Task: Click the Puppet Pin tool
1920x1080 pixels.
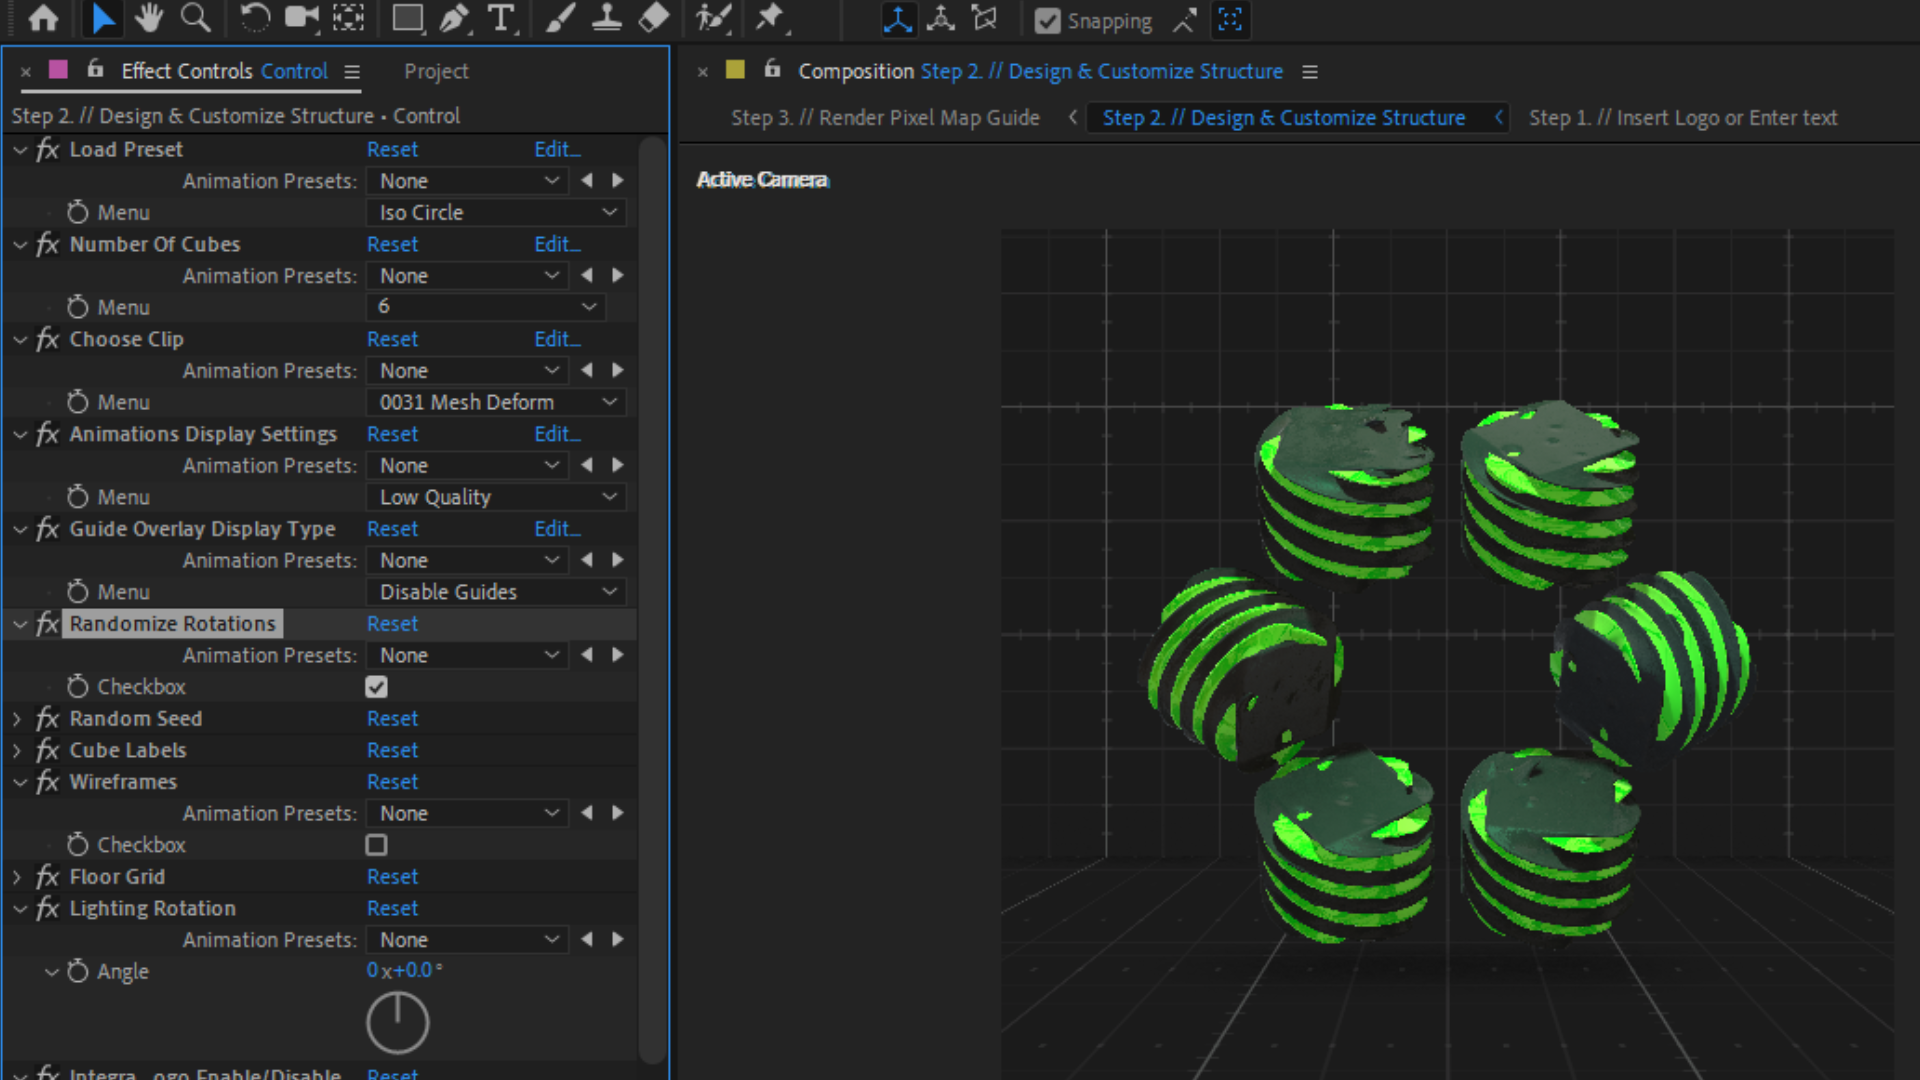Action: [x=770, y=18]
